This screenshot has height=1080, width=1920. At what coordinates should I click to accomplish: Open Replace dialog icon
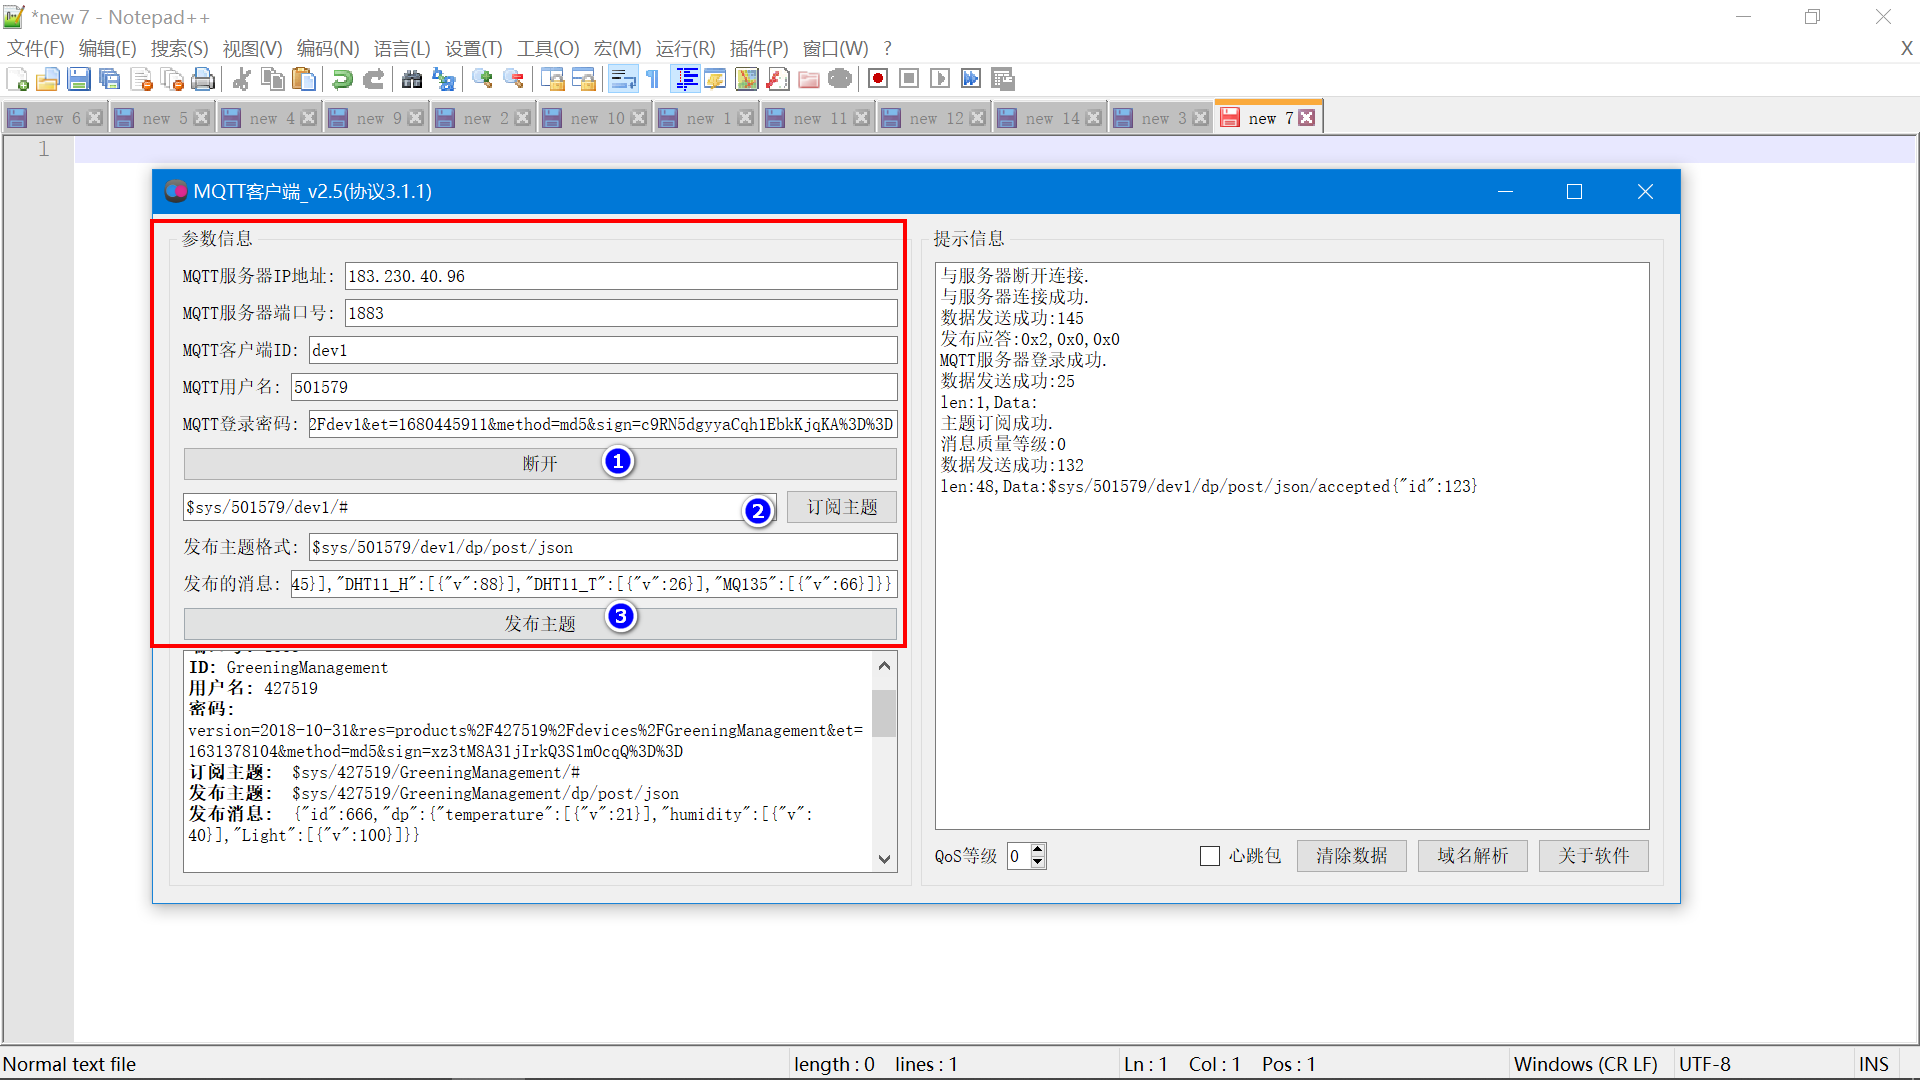pyautogui.click(x=443, y=79)
